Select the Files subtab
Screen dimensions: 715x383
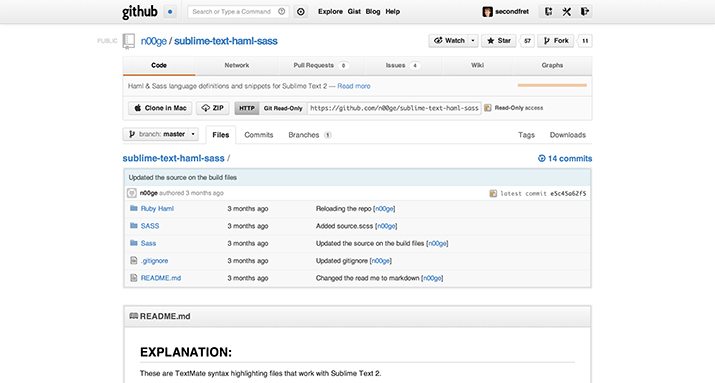221,135
